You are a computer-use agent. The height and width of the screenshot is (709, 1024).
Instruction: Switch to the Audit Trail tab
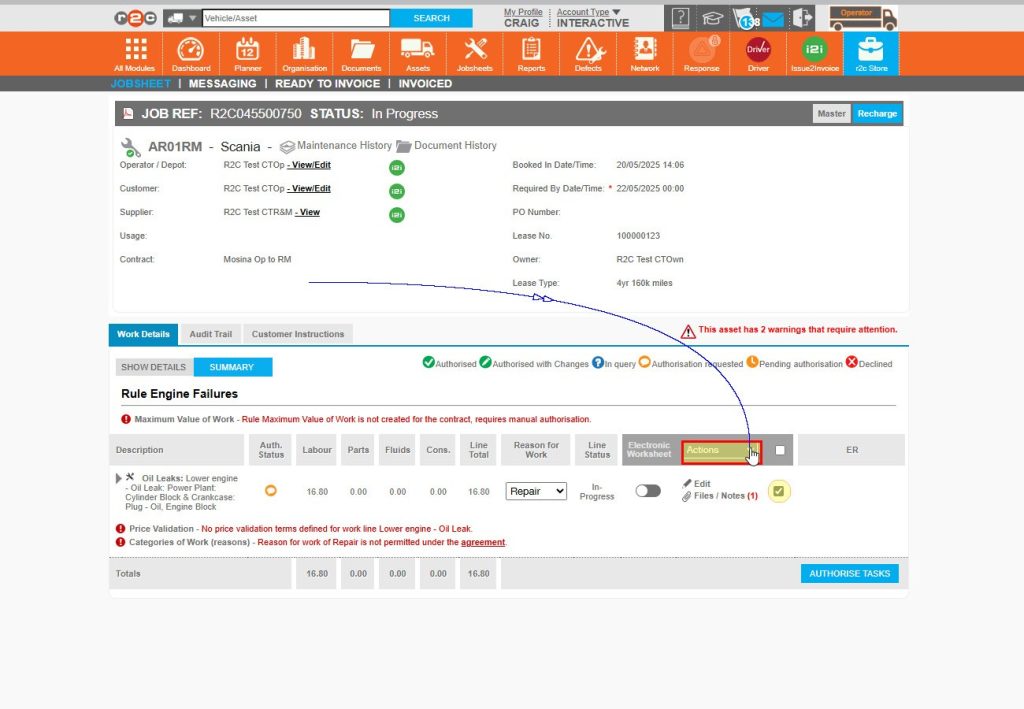pos(210,334)
